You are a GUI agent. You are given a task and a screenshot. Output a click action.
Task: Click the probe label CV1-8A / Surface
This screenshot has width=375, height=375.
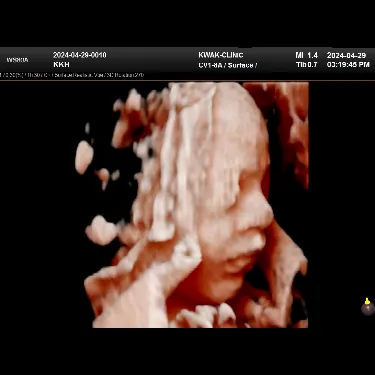227,65
